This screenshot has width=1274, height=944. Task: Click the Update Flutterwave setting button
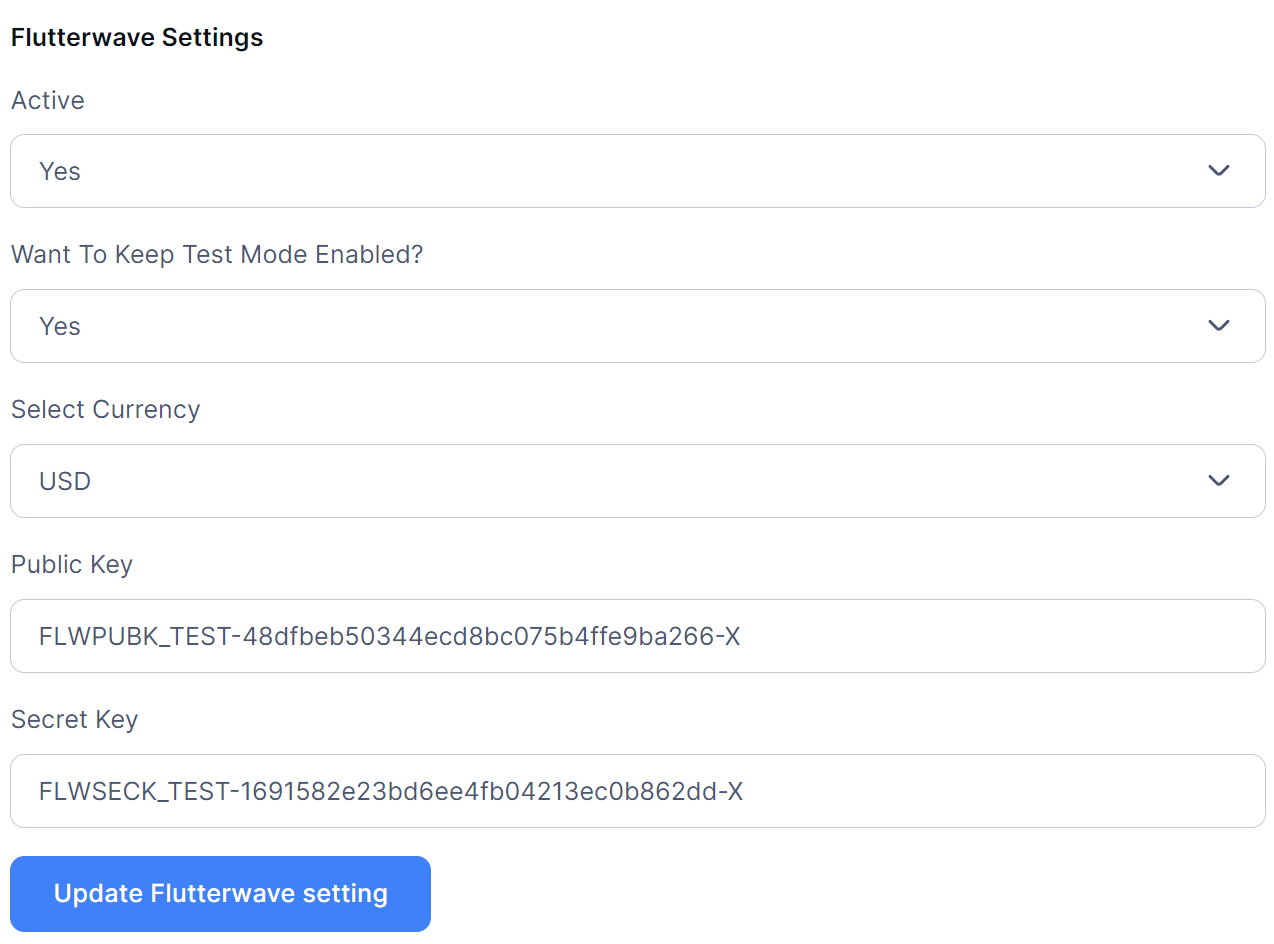coord(220,893)
